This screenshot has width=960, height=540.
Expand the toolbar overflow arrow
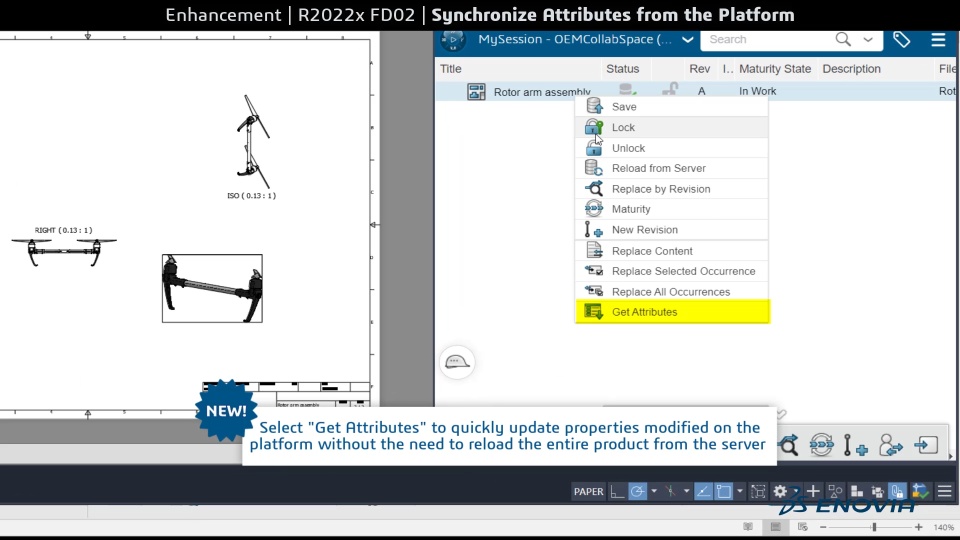click(950, 456)
